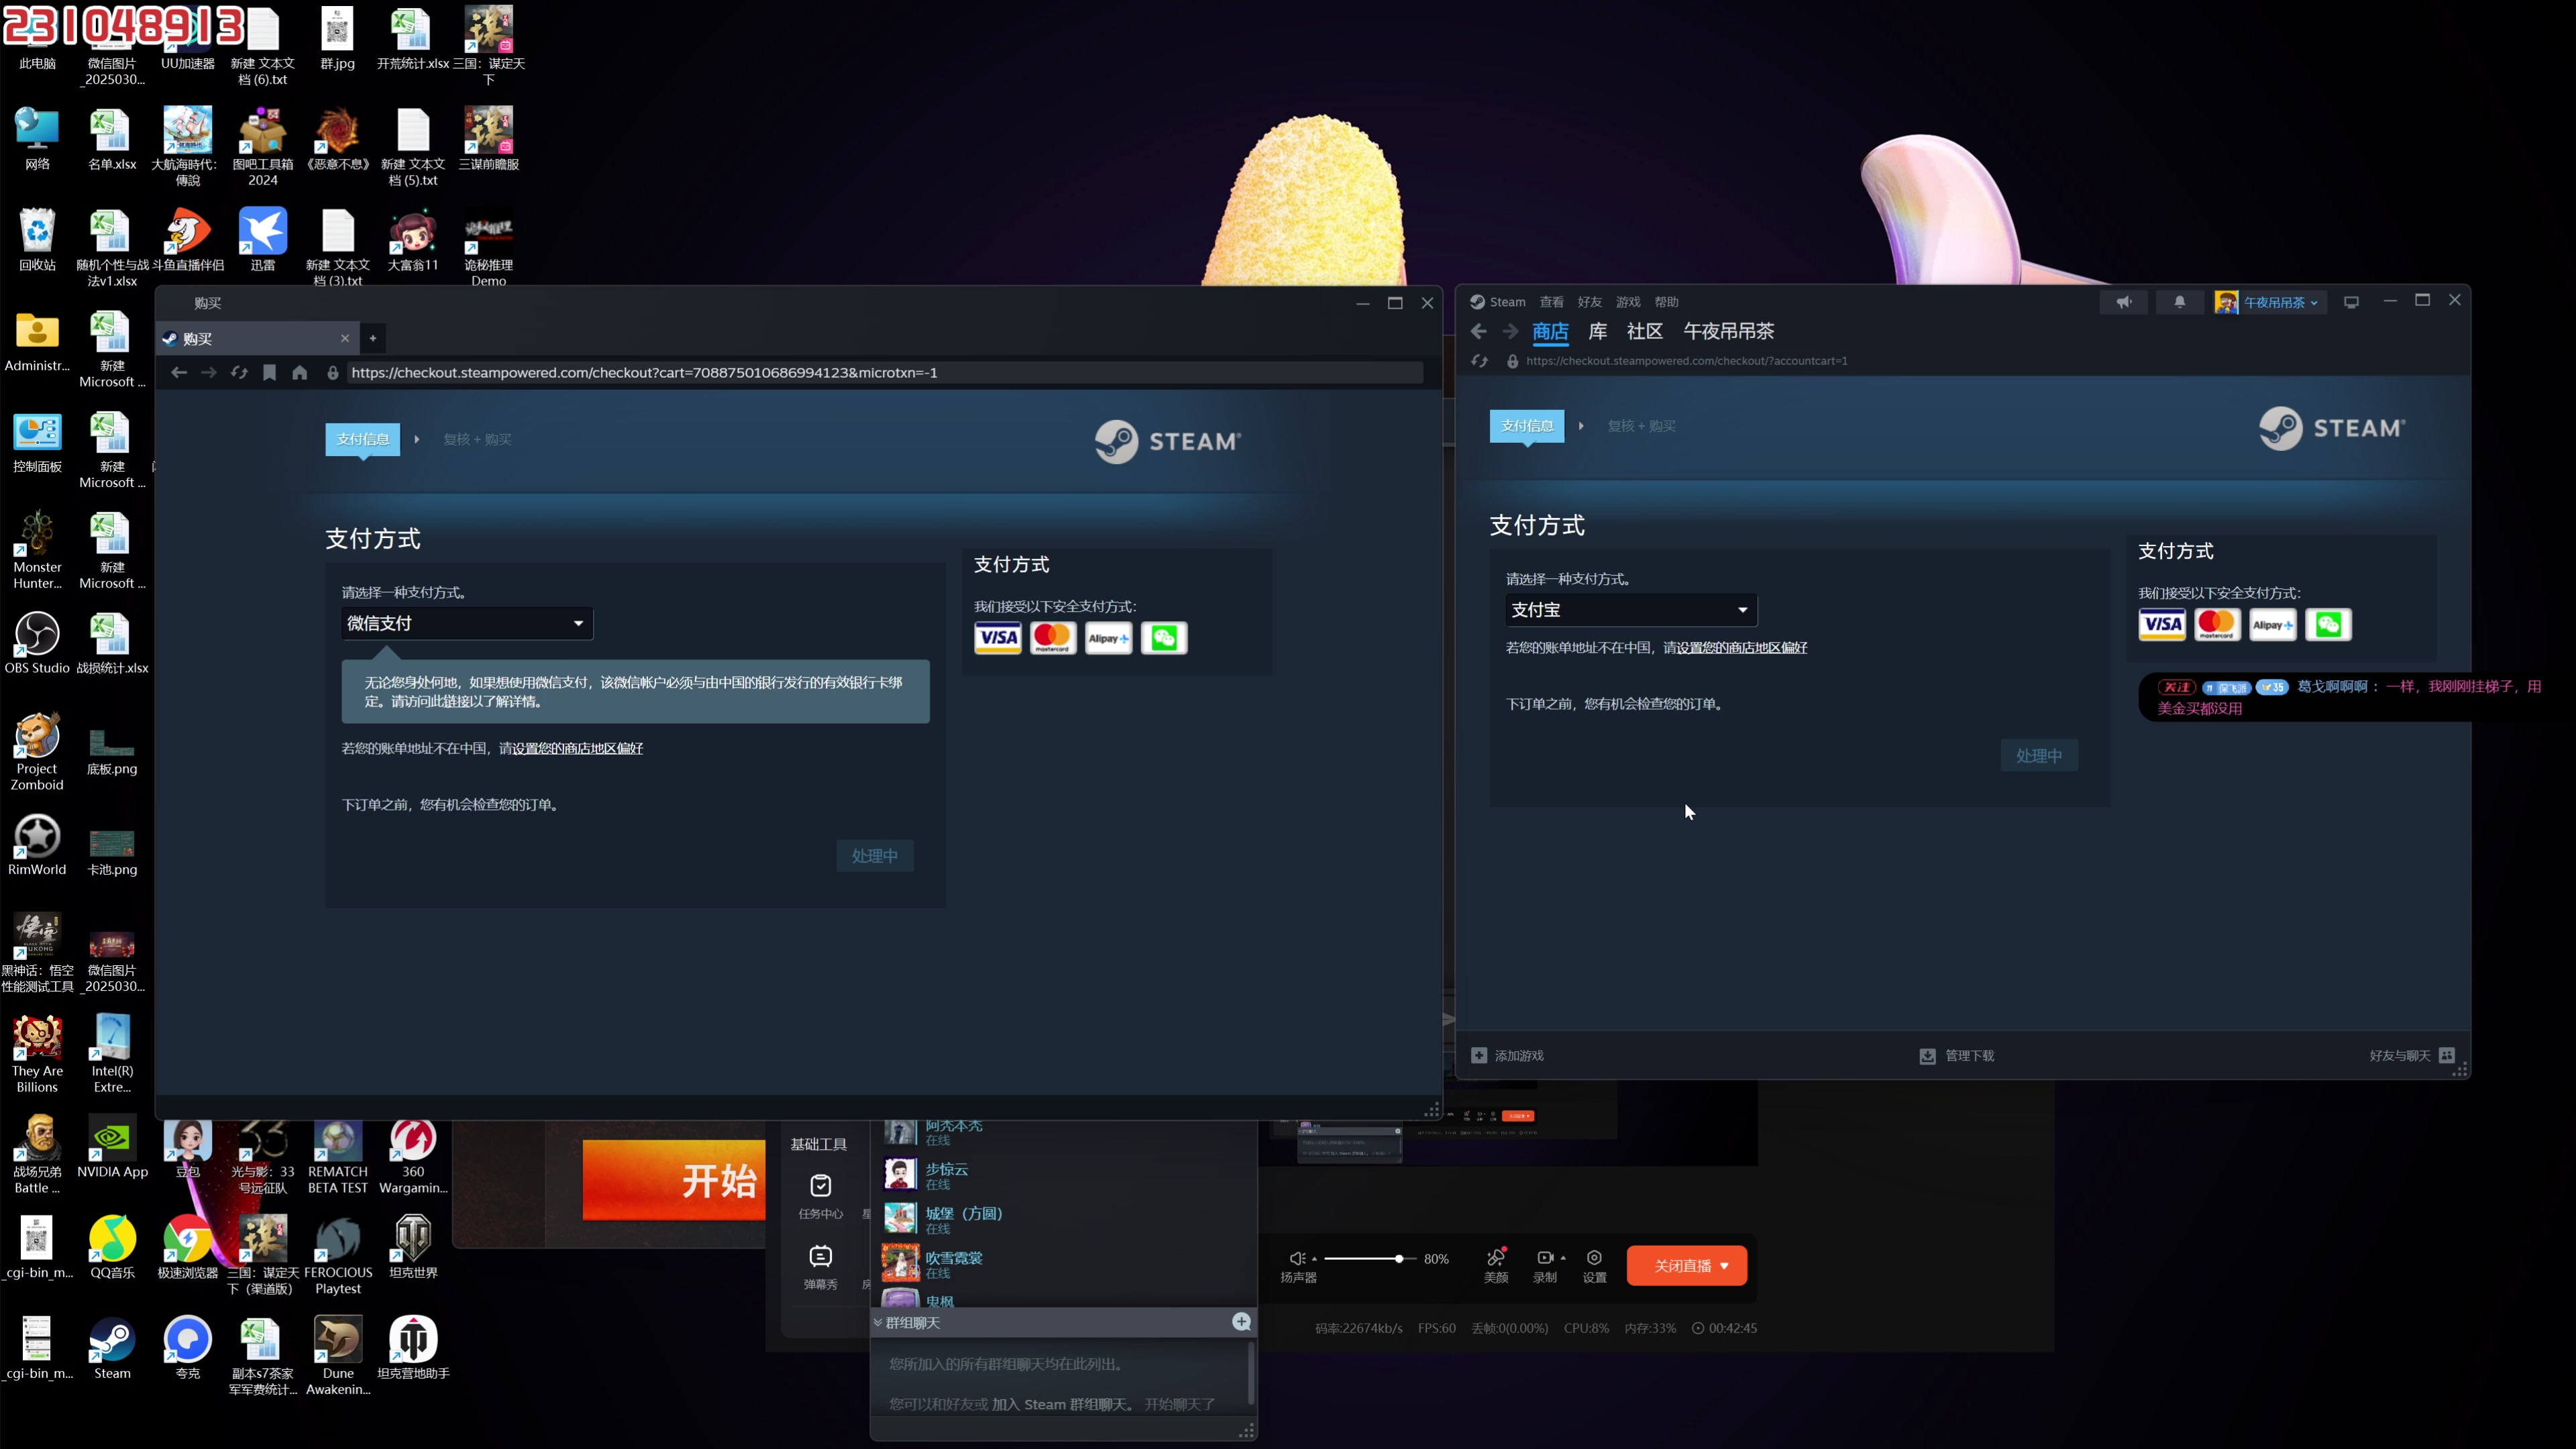Open 回收站 recycle bin icon
Image resolution: width=2576 pixels, height=1449 pixels.
[x=37, y=240]
